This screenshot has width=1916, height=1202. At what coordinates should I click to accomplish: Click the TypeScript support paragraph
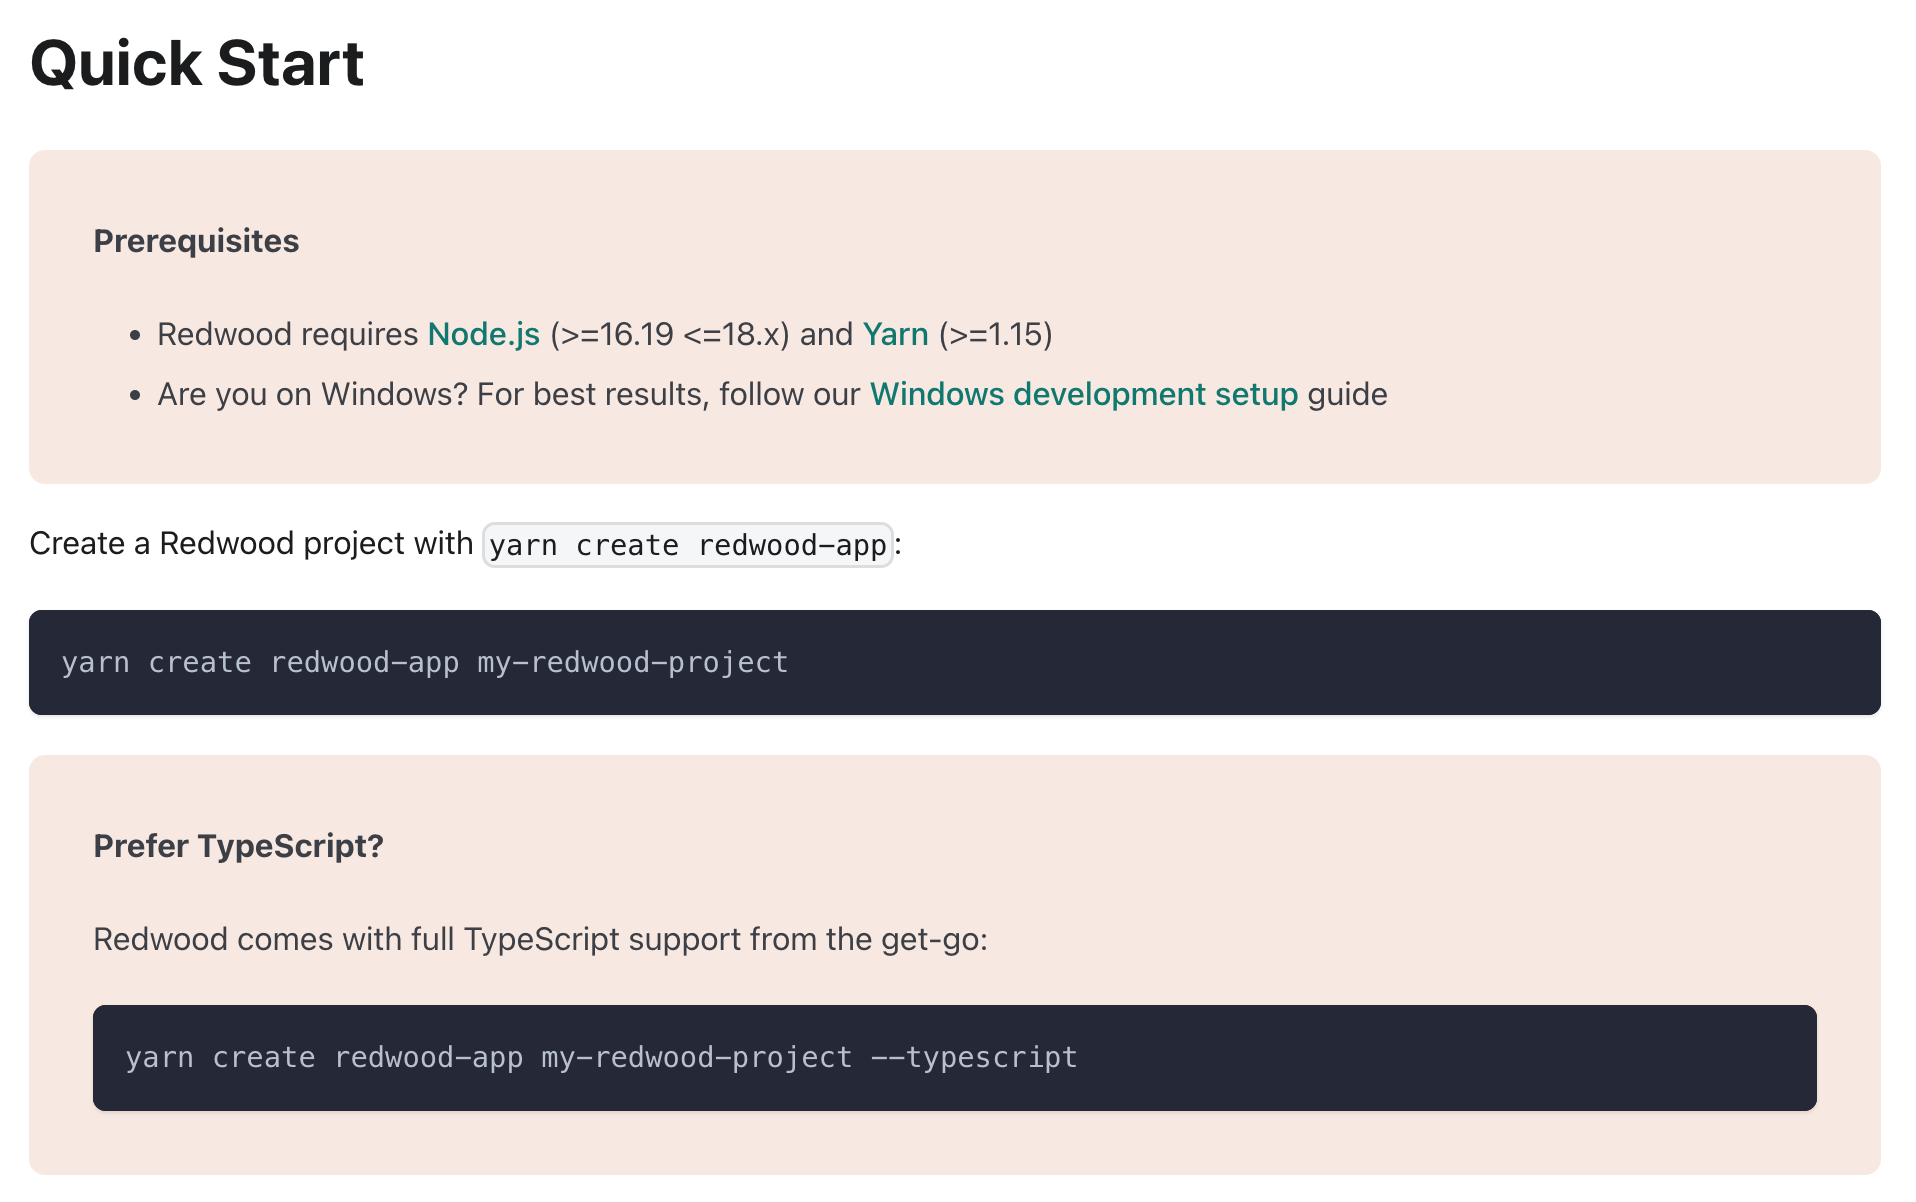(x=540, y=939)
